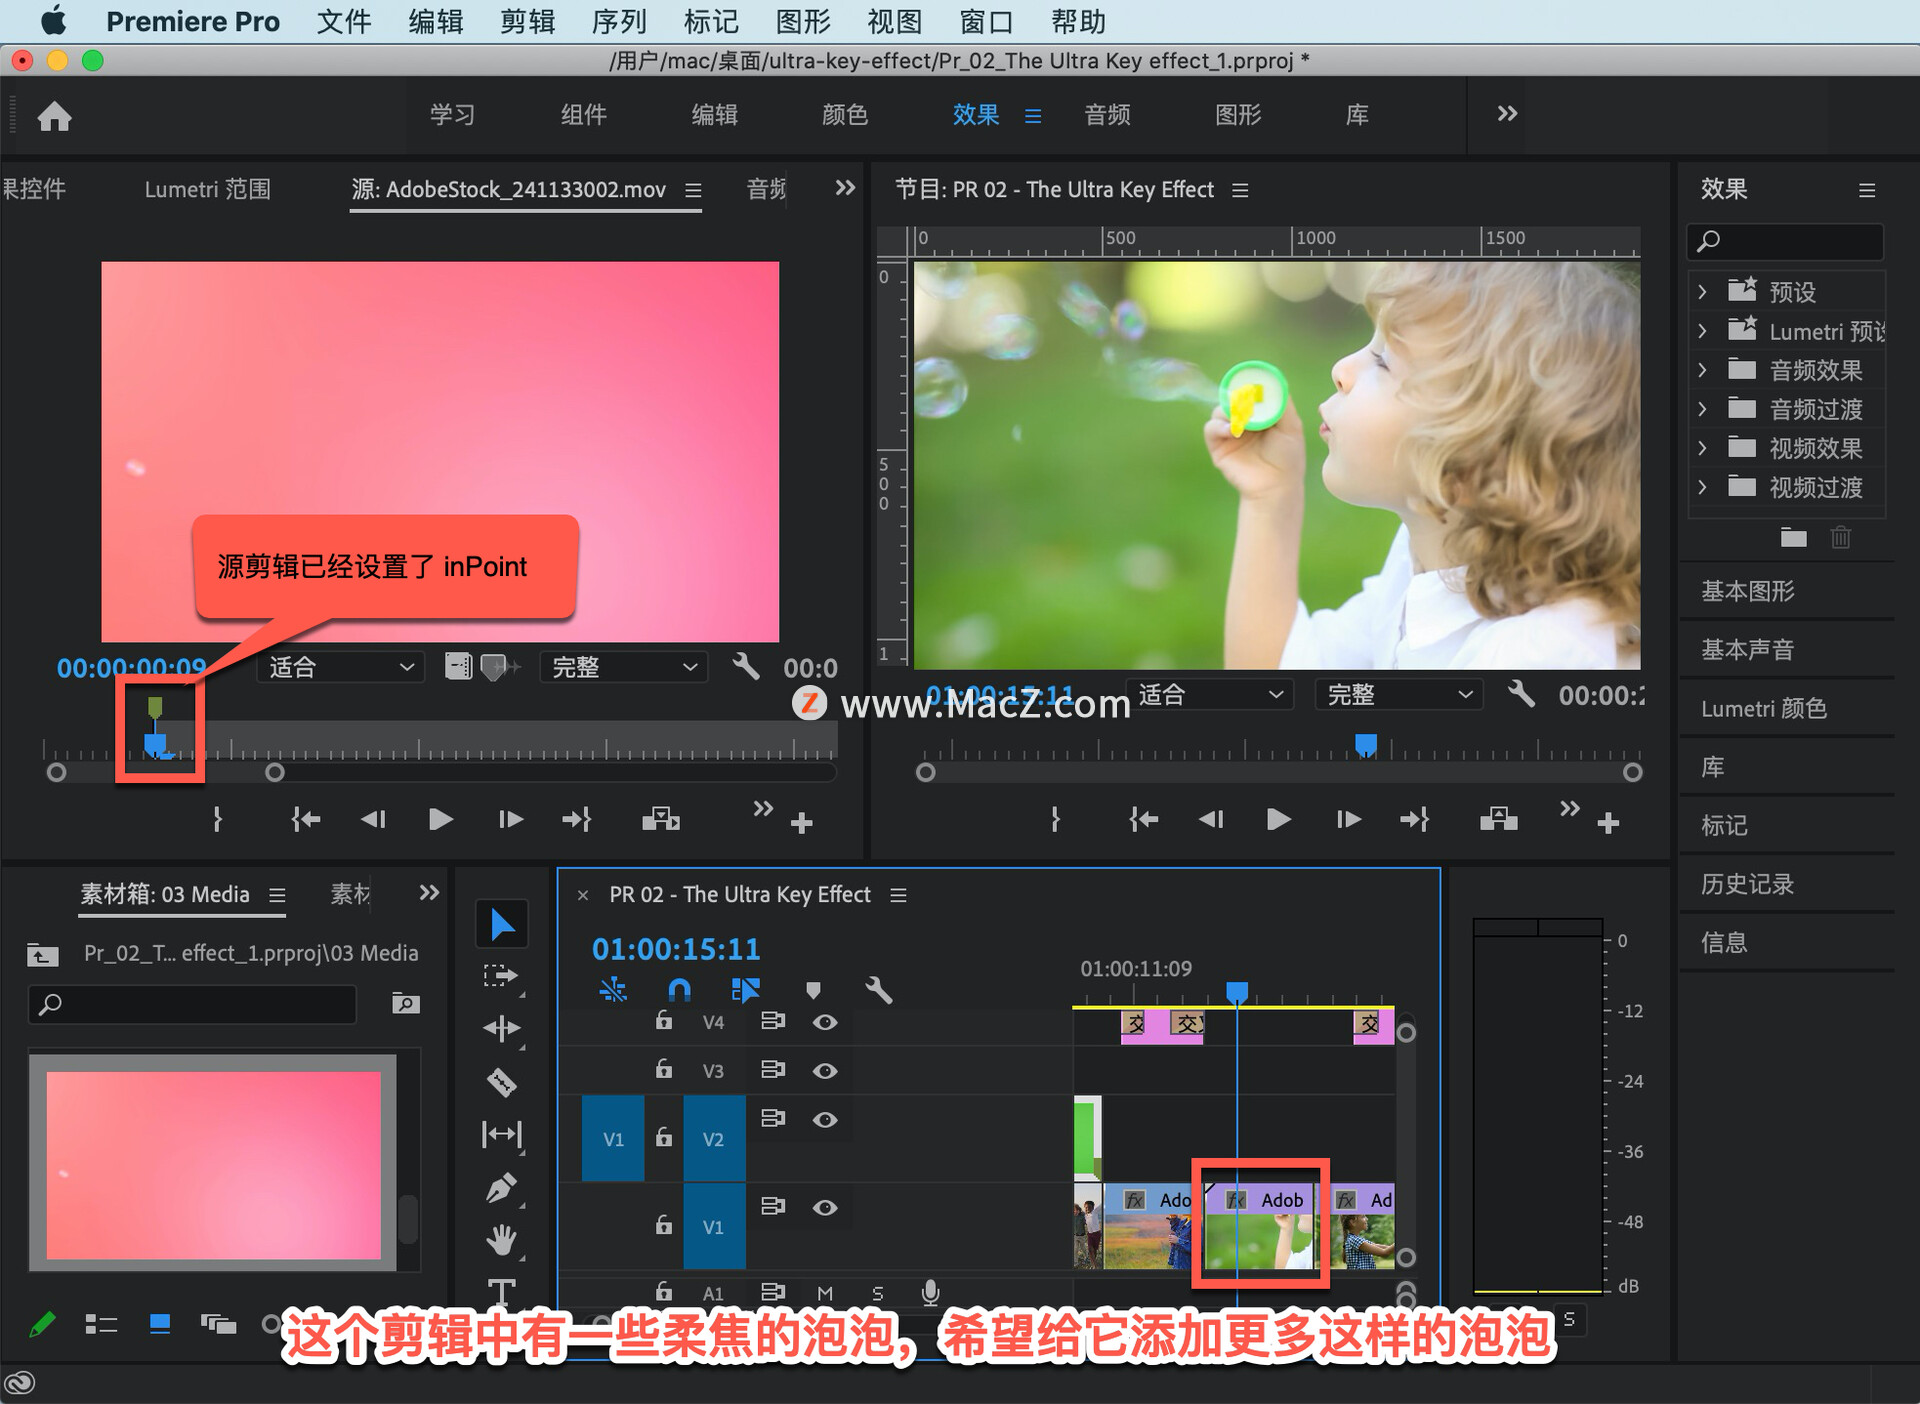The width and height of the screenshot is (1920, 1404).
Task: Click Source monitor Insert button
Action: point(661,820)
